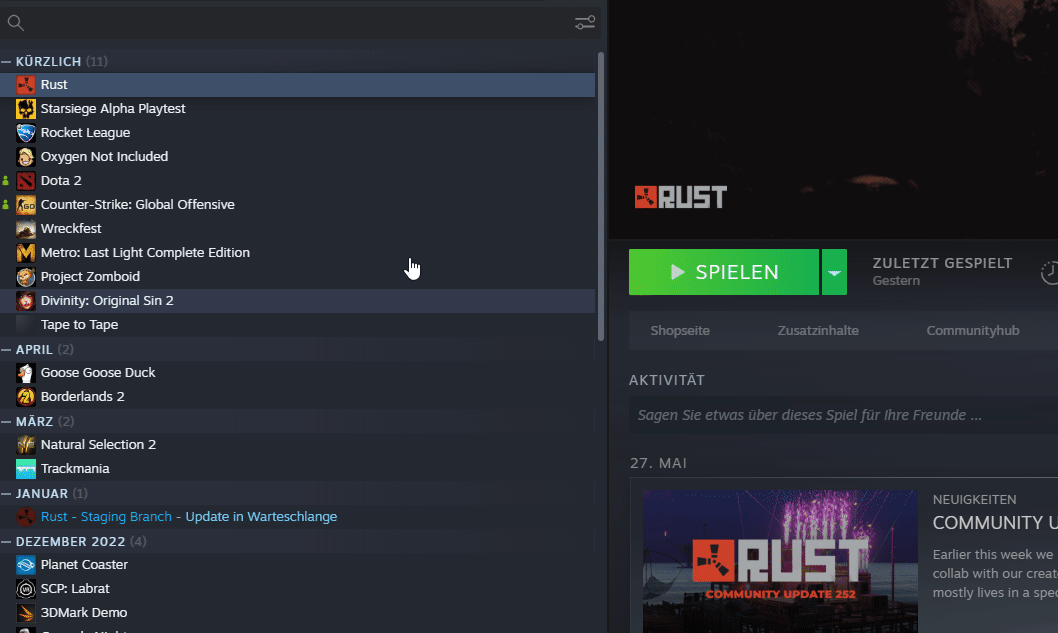Select Goose Goose Duck
This screenshot has height=633, width=1058.
click(x=298, y=373)
